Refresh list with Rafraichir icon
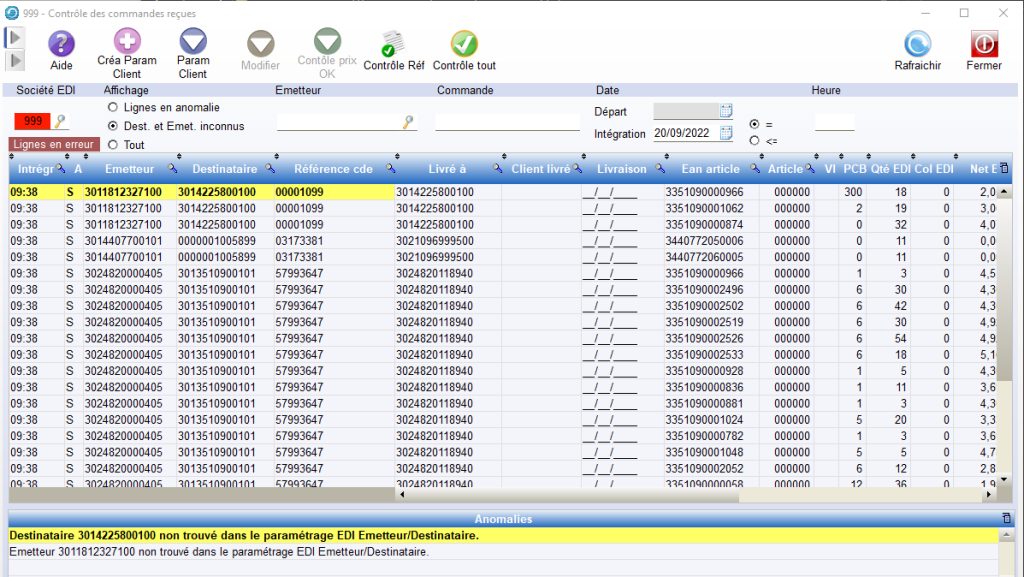 [x=917, y=44]
